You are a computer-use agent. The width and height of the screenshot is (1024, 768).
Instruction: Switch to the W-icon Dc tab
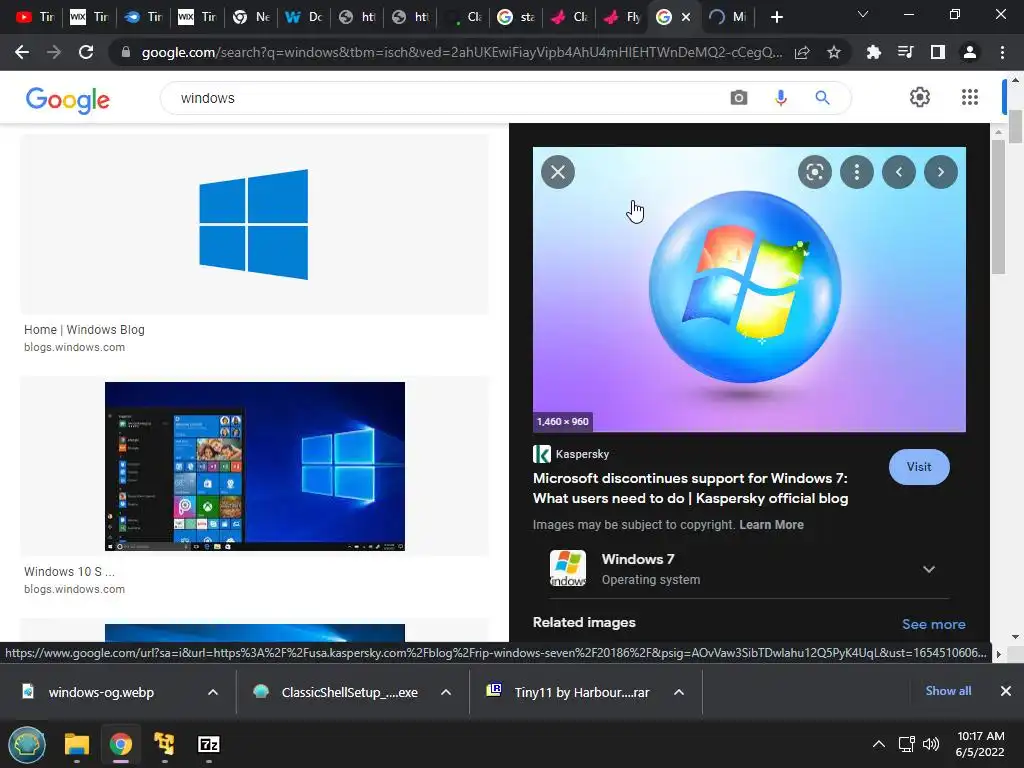point(304,17)
